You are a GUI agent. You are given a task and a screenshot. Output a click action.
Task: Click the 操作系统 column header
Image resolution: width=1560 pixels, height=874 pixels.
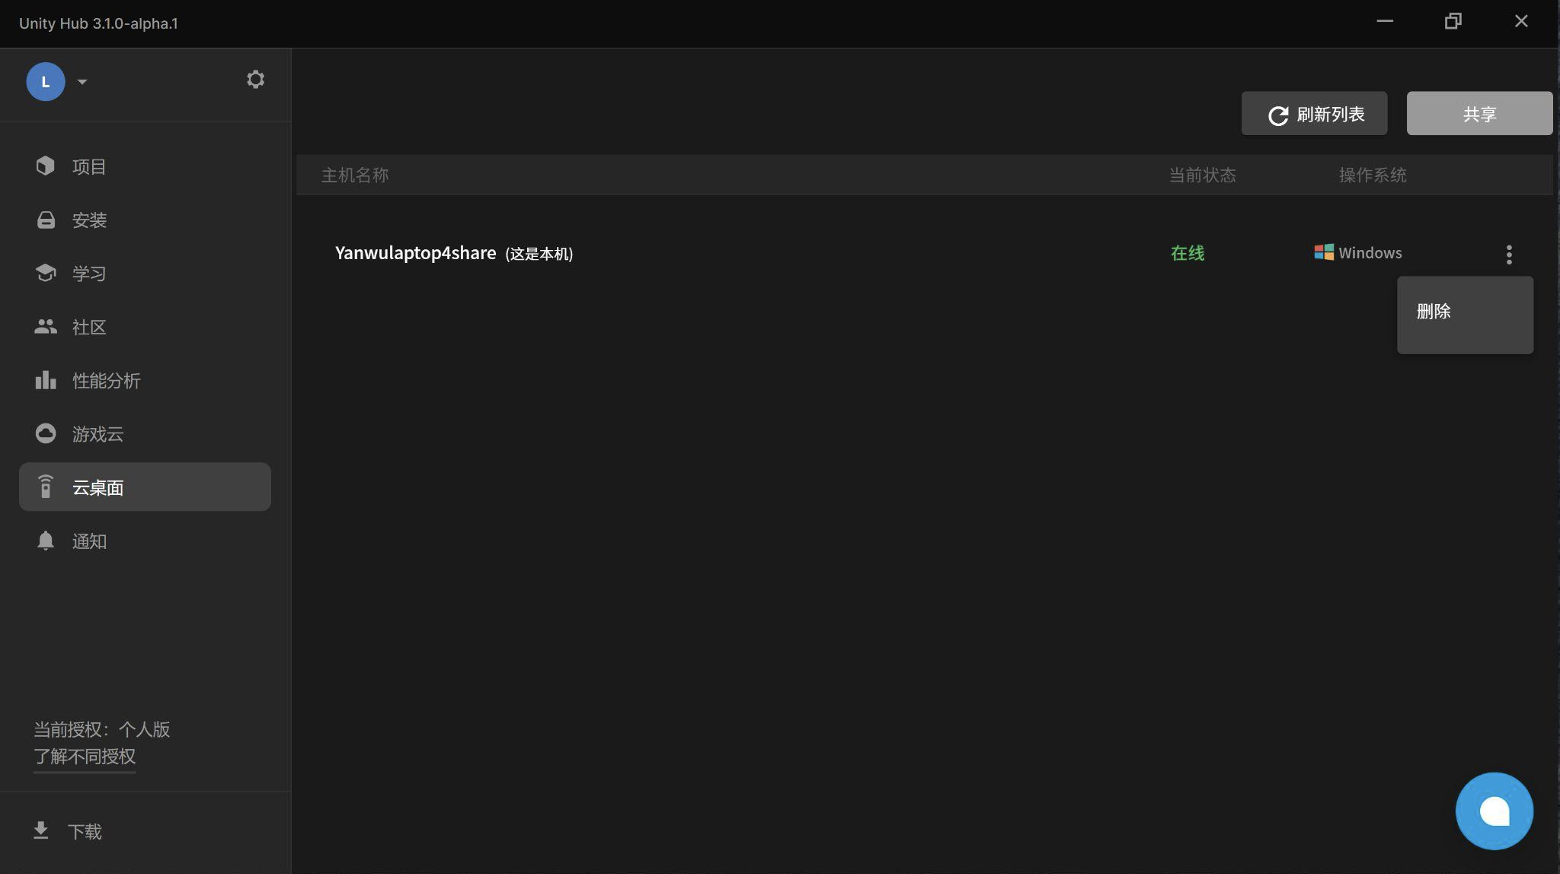tap(1373, 175)
